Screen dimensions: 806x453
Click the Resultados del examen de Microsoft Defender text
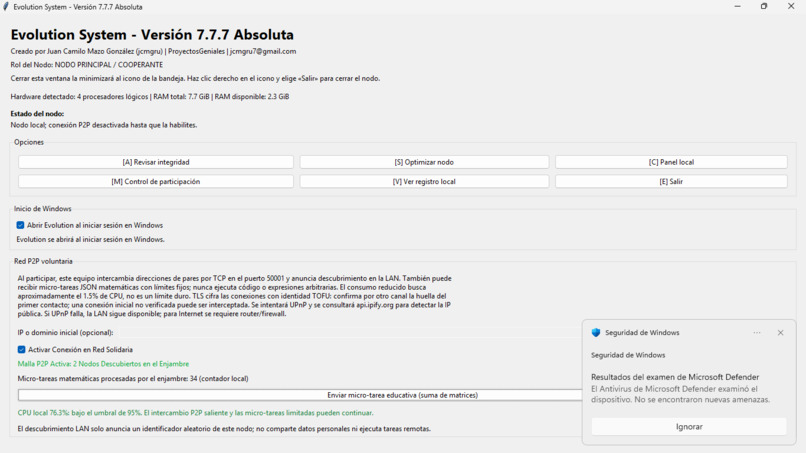pos(675,377)
